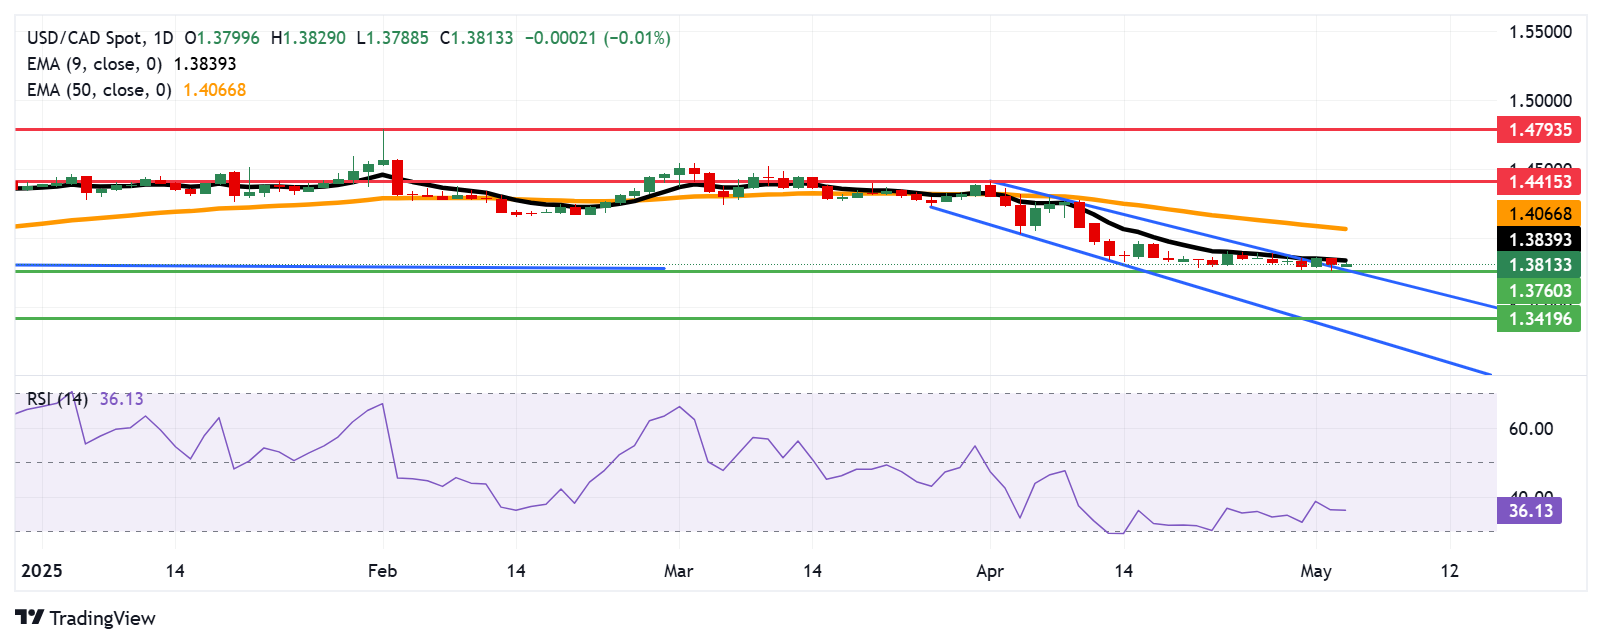
Task: Click the red 1.44153 price label
Action: [x=1540, y=182]
